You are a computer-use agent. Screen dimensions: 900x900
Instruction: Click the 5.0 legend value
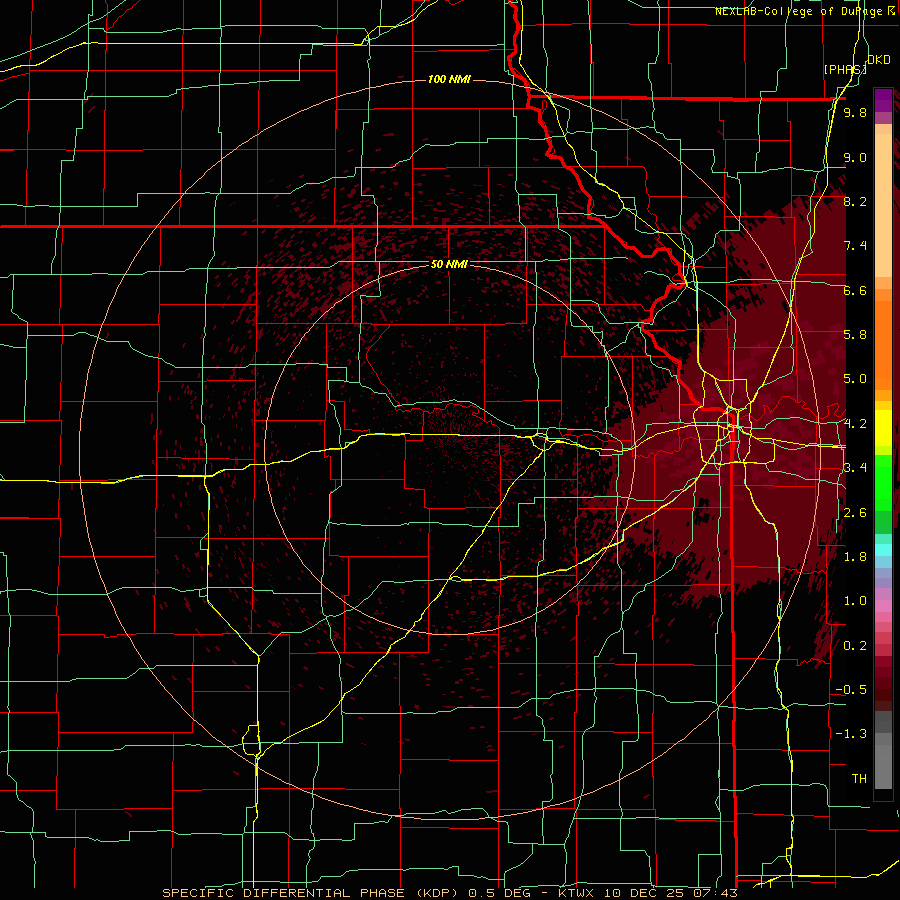tap(855, 379)
